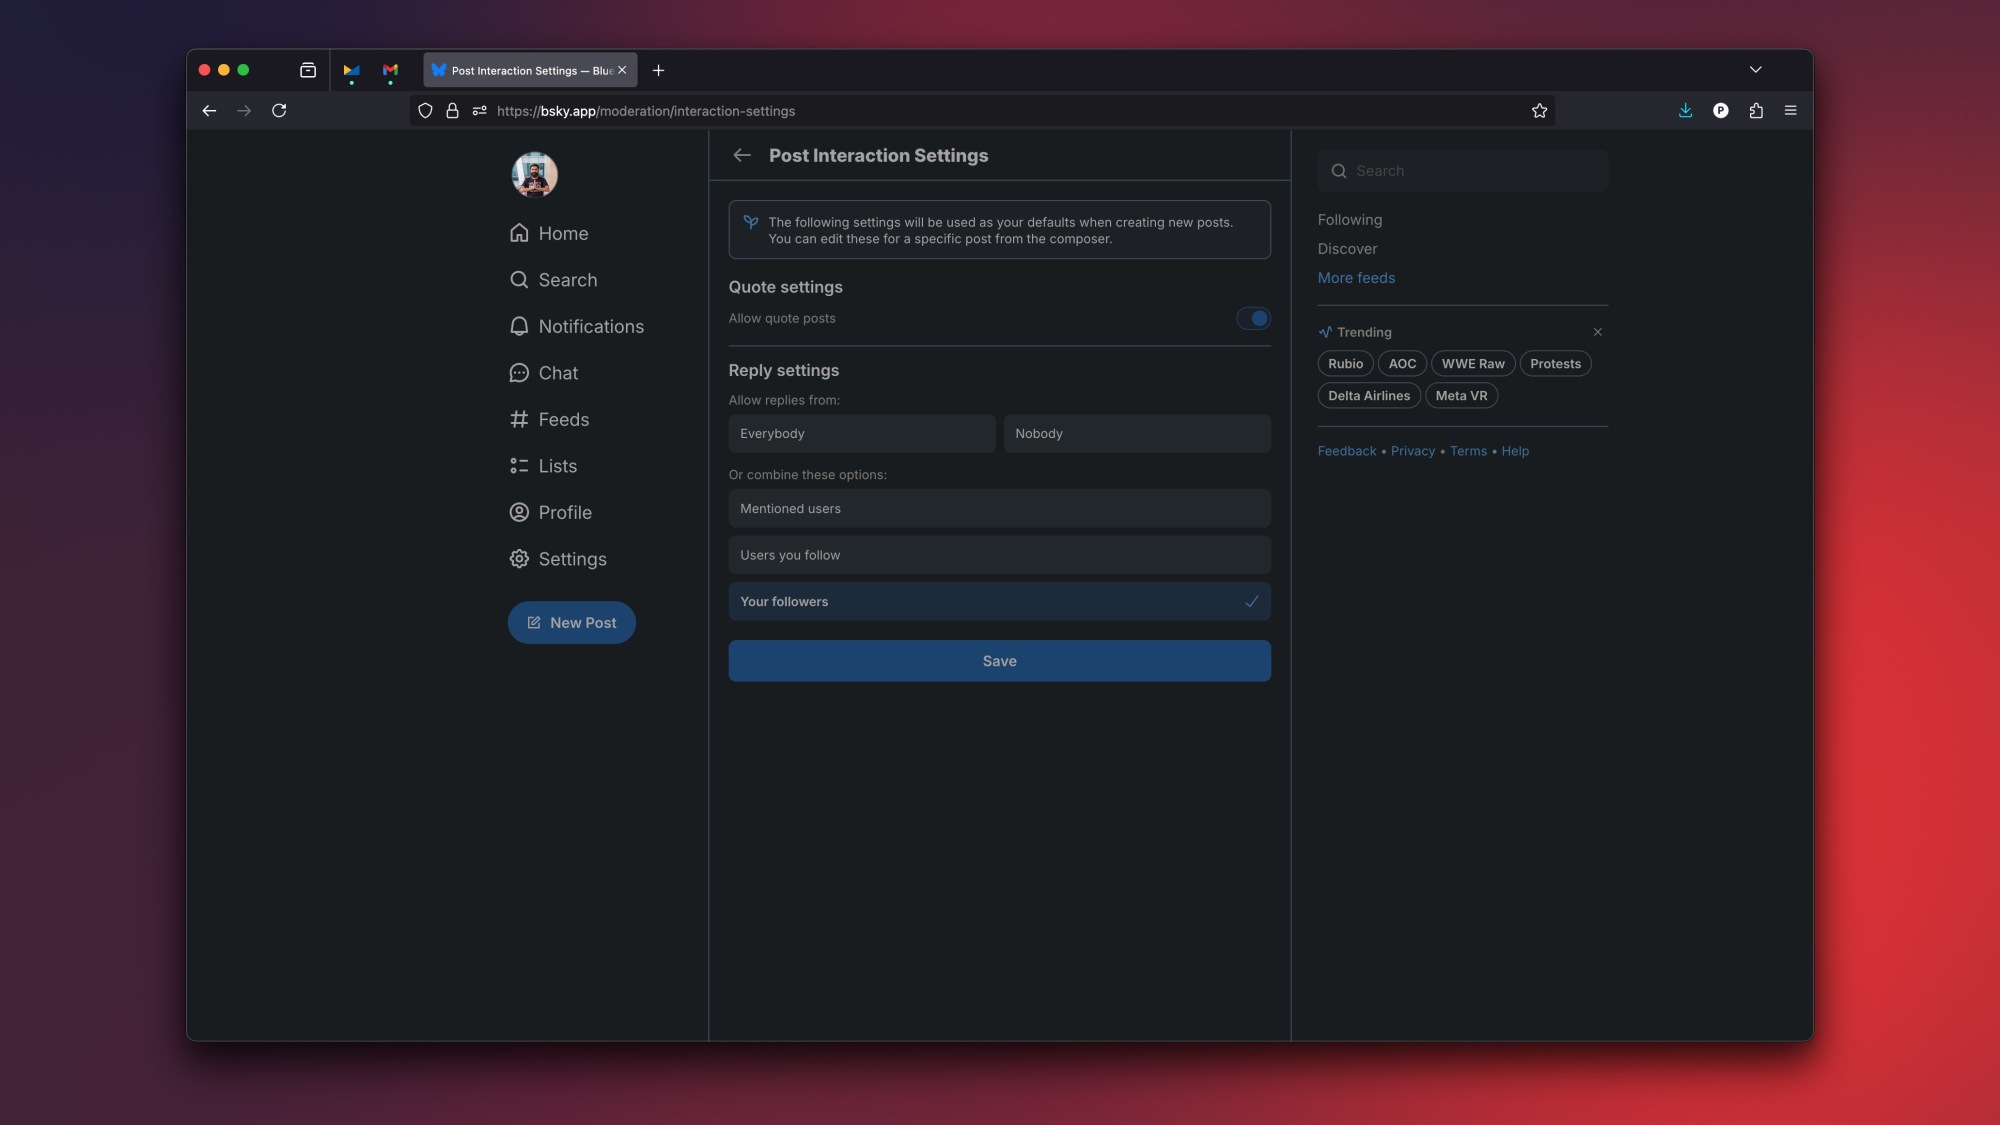This screenshot has height=1125, width=2000.
Task: Open Profile from the sidebar
Action: click(550, 512)
